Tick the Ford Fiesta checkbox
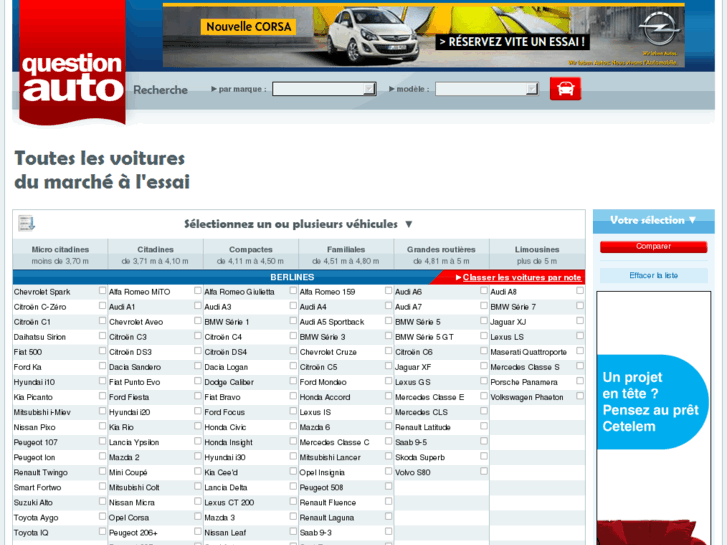The width and height of the screenshot is (727, 545). [x=198, y=396]
